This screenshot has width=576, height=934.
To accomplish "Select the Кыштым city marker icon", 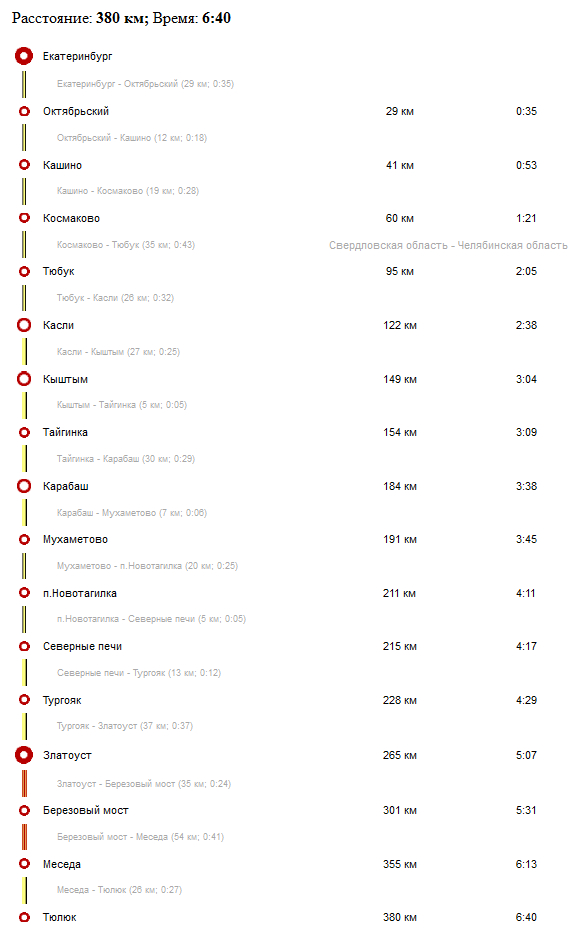I will tap(24, 379).
